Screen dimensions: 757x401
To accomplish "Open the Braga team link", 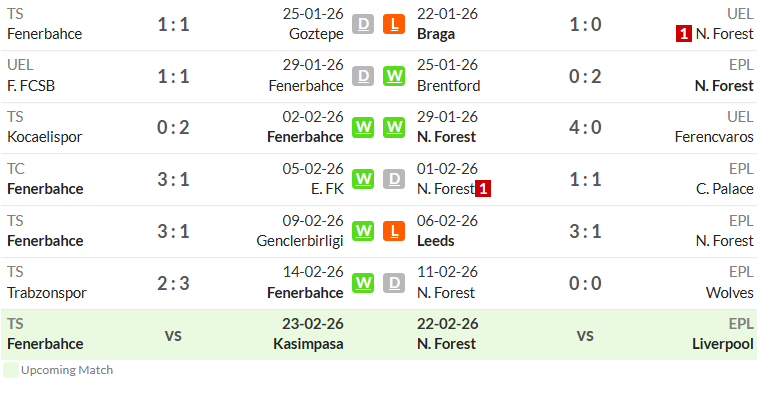I will (x=436, y=34).
